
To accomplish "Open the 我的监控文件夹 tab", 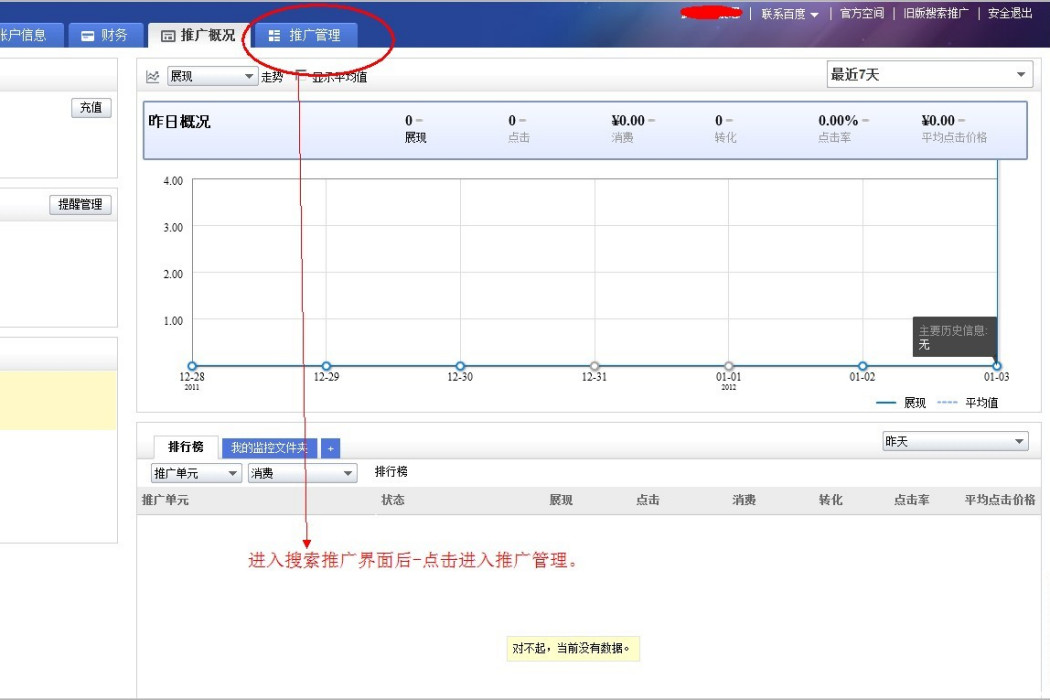I will click(x=269, y=447).
